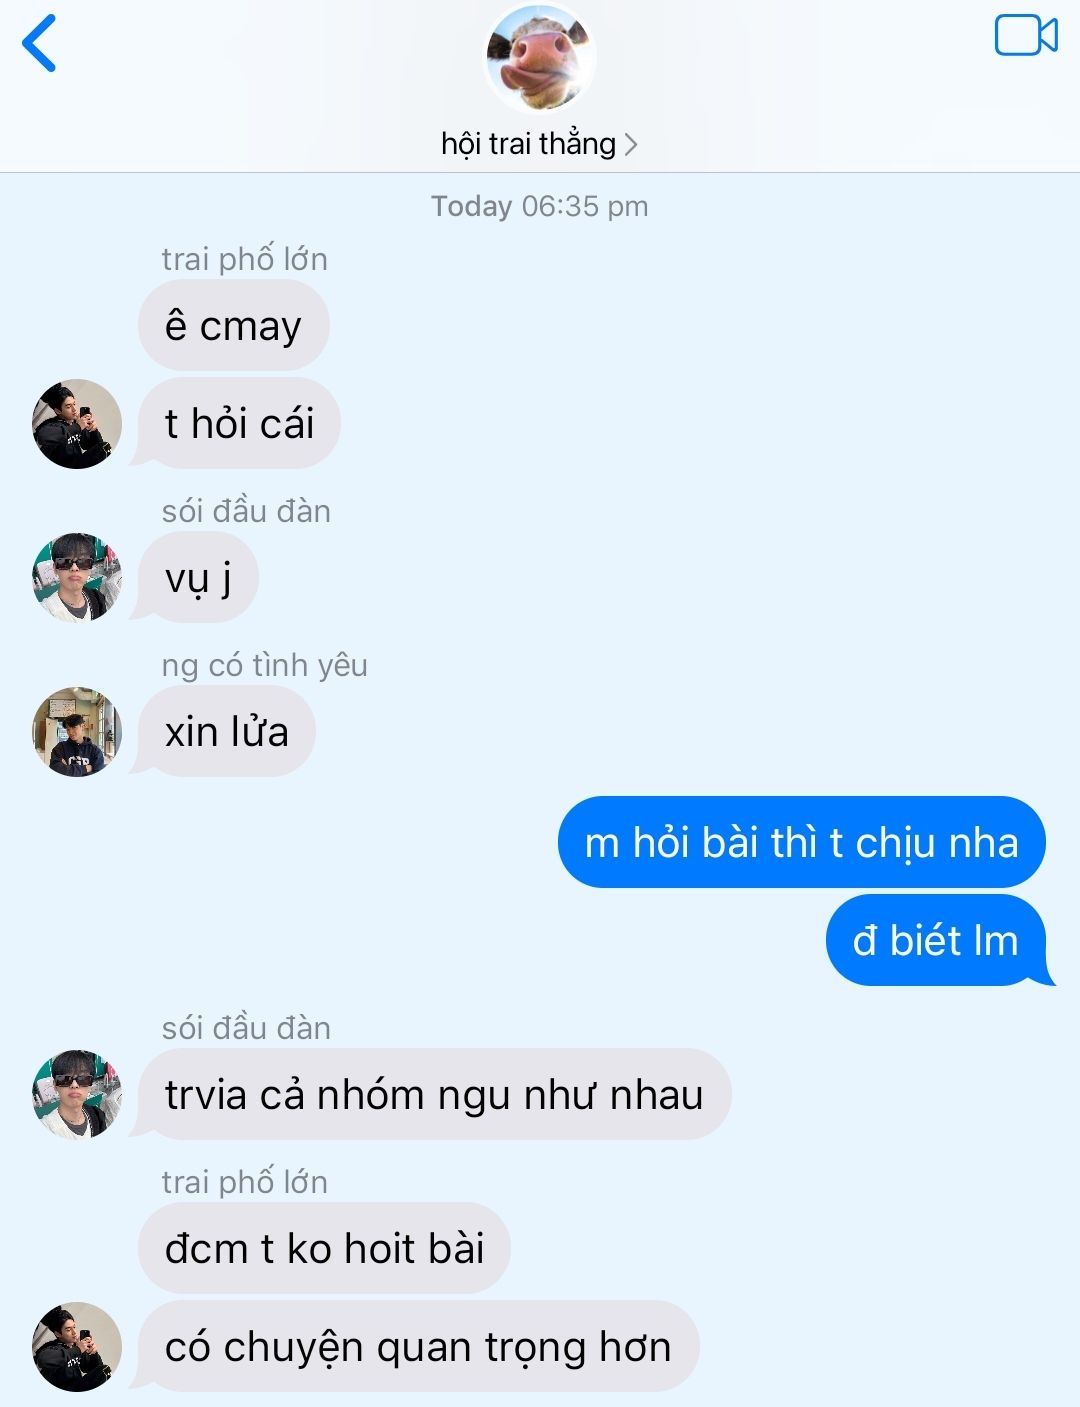1080x1407 pixels.
Task: Select the 't hỏi cái' bubble
Action: click(x=239, y=423)
